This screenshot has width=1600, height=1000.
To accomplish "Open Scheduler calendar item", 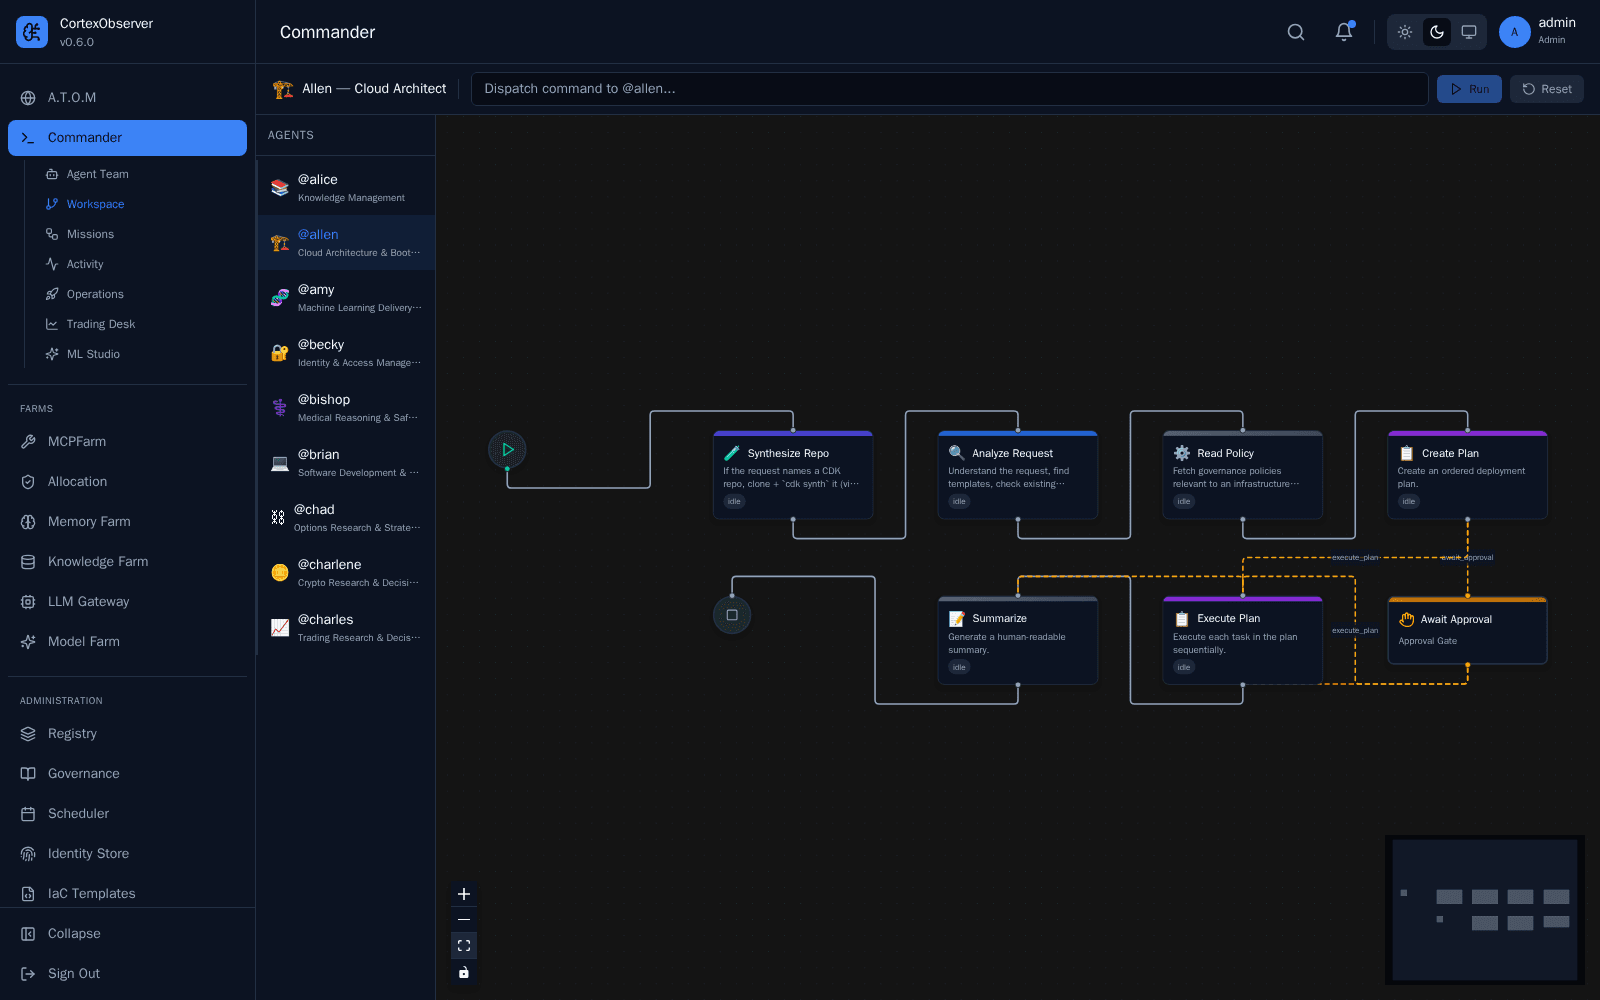I will tap(127, 814).
